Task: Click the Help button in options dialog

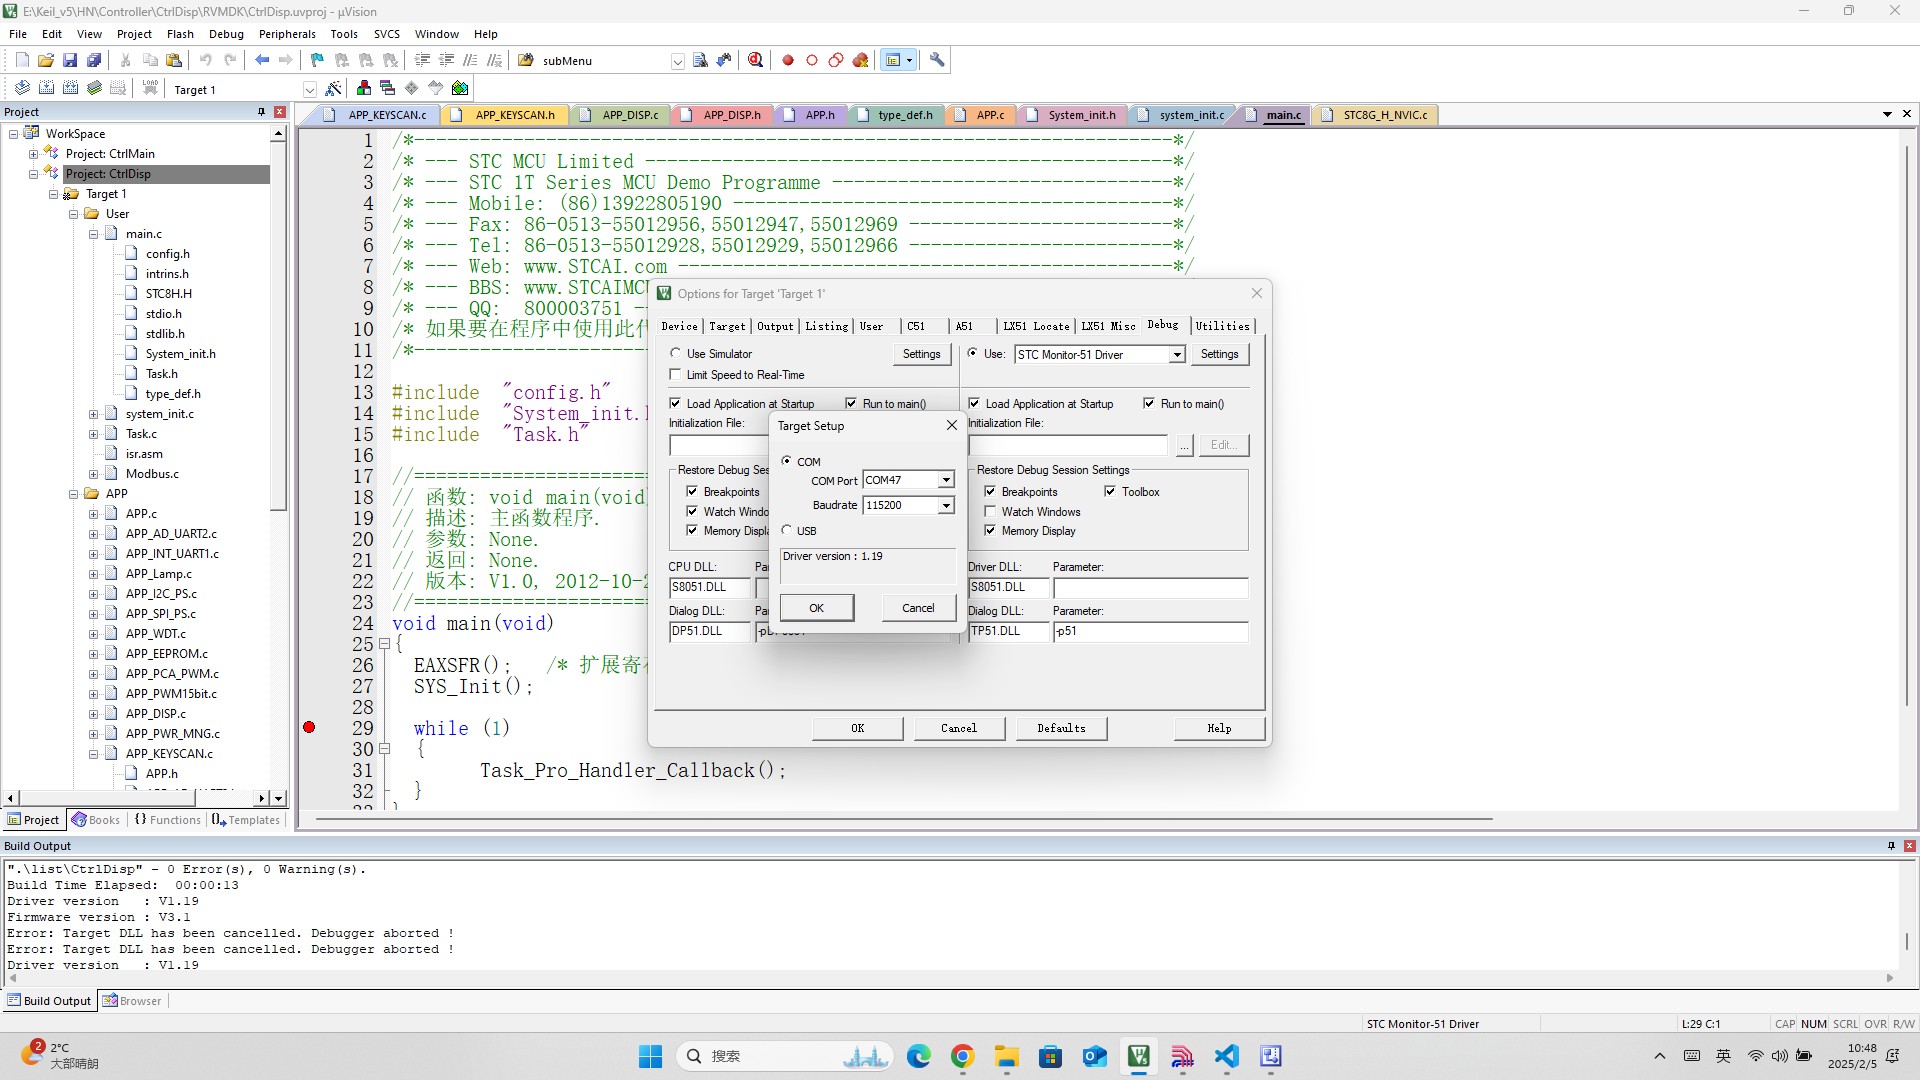Action: tap(1219, 728)
